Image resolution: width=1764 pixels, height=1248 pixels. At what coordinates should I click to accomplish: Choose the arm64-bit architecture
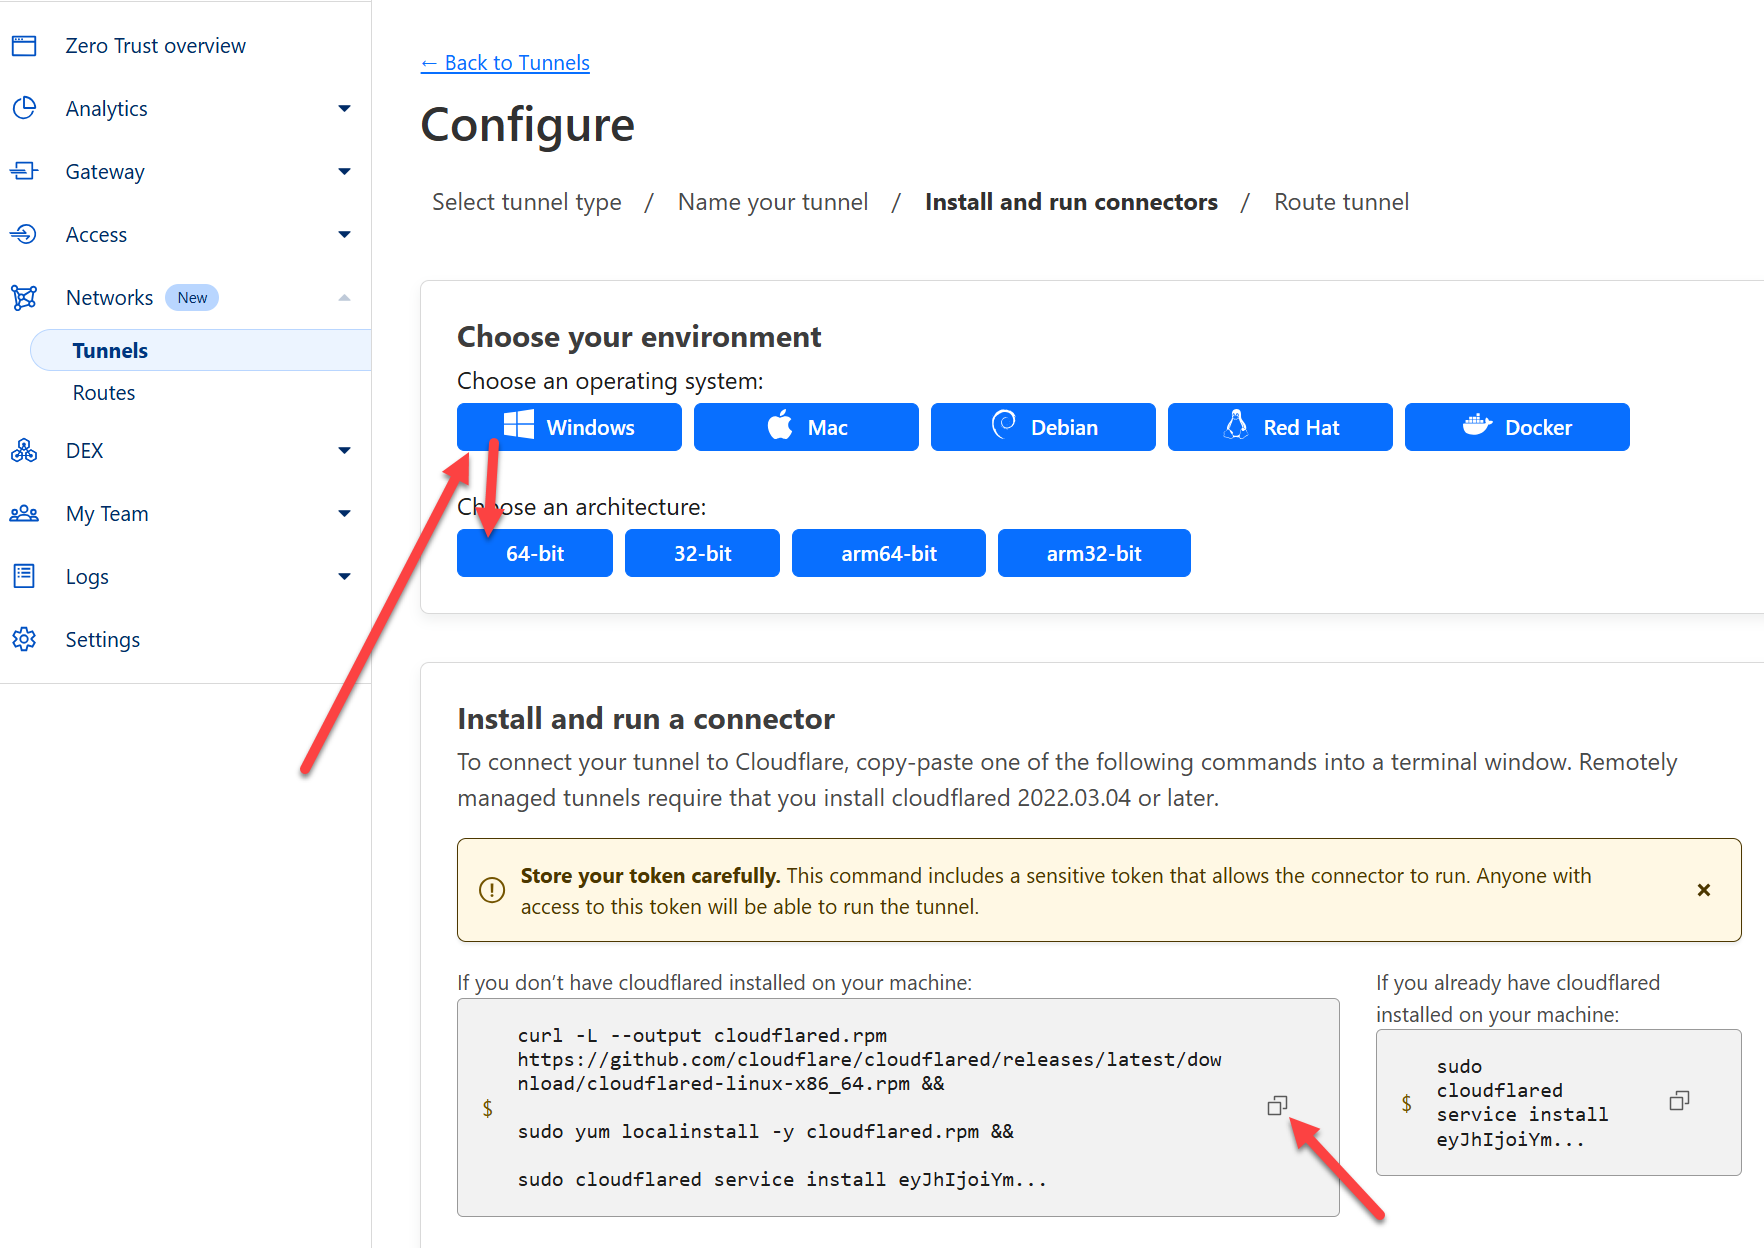[888, 554]
